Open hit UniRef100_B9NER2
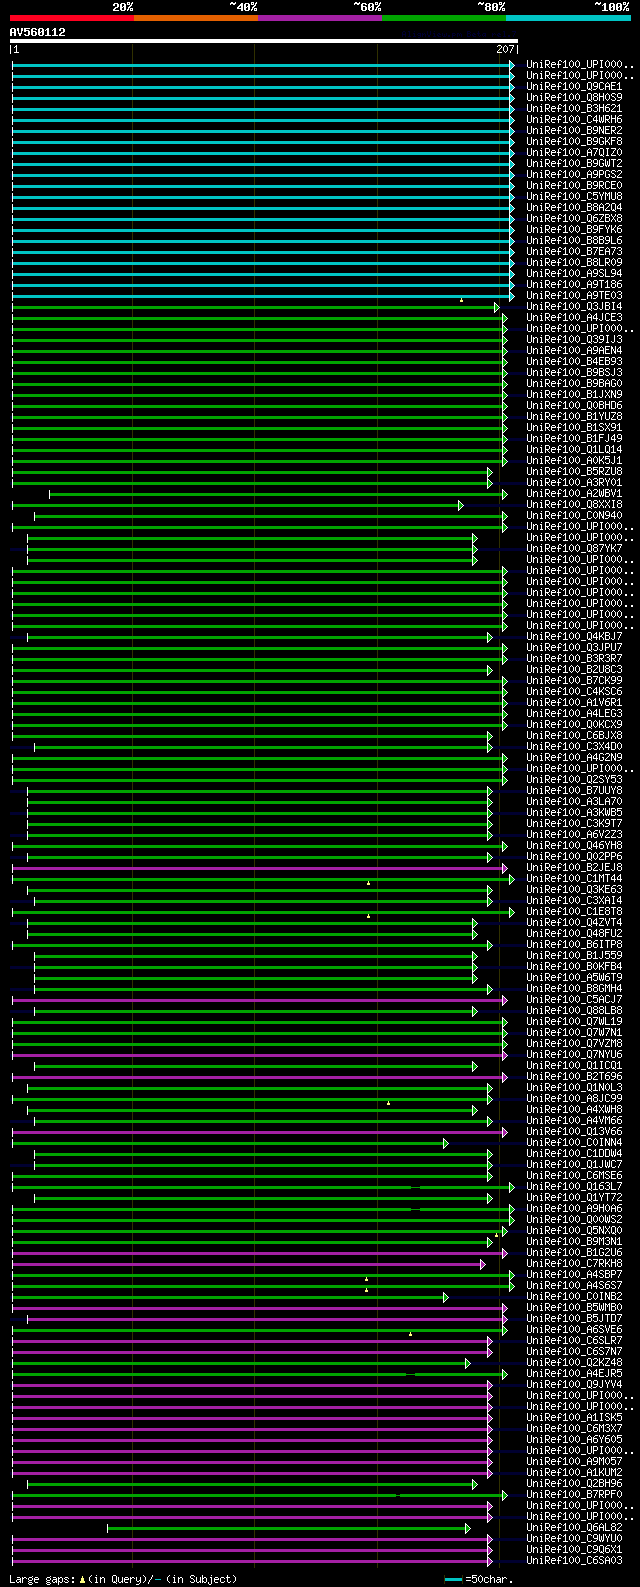The width and height of the screenshot is (640, 1587). pyautogui.click(x=574, y=131)
